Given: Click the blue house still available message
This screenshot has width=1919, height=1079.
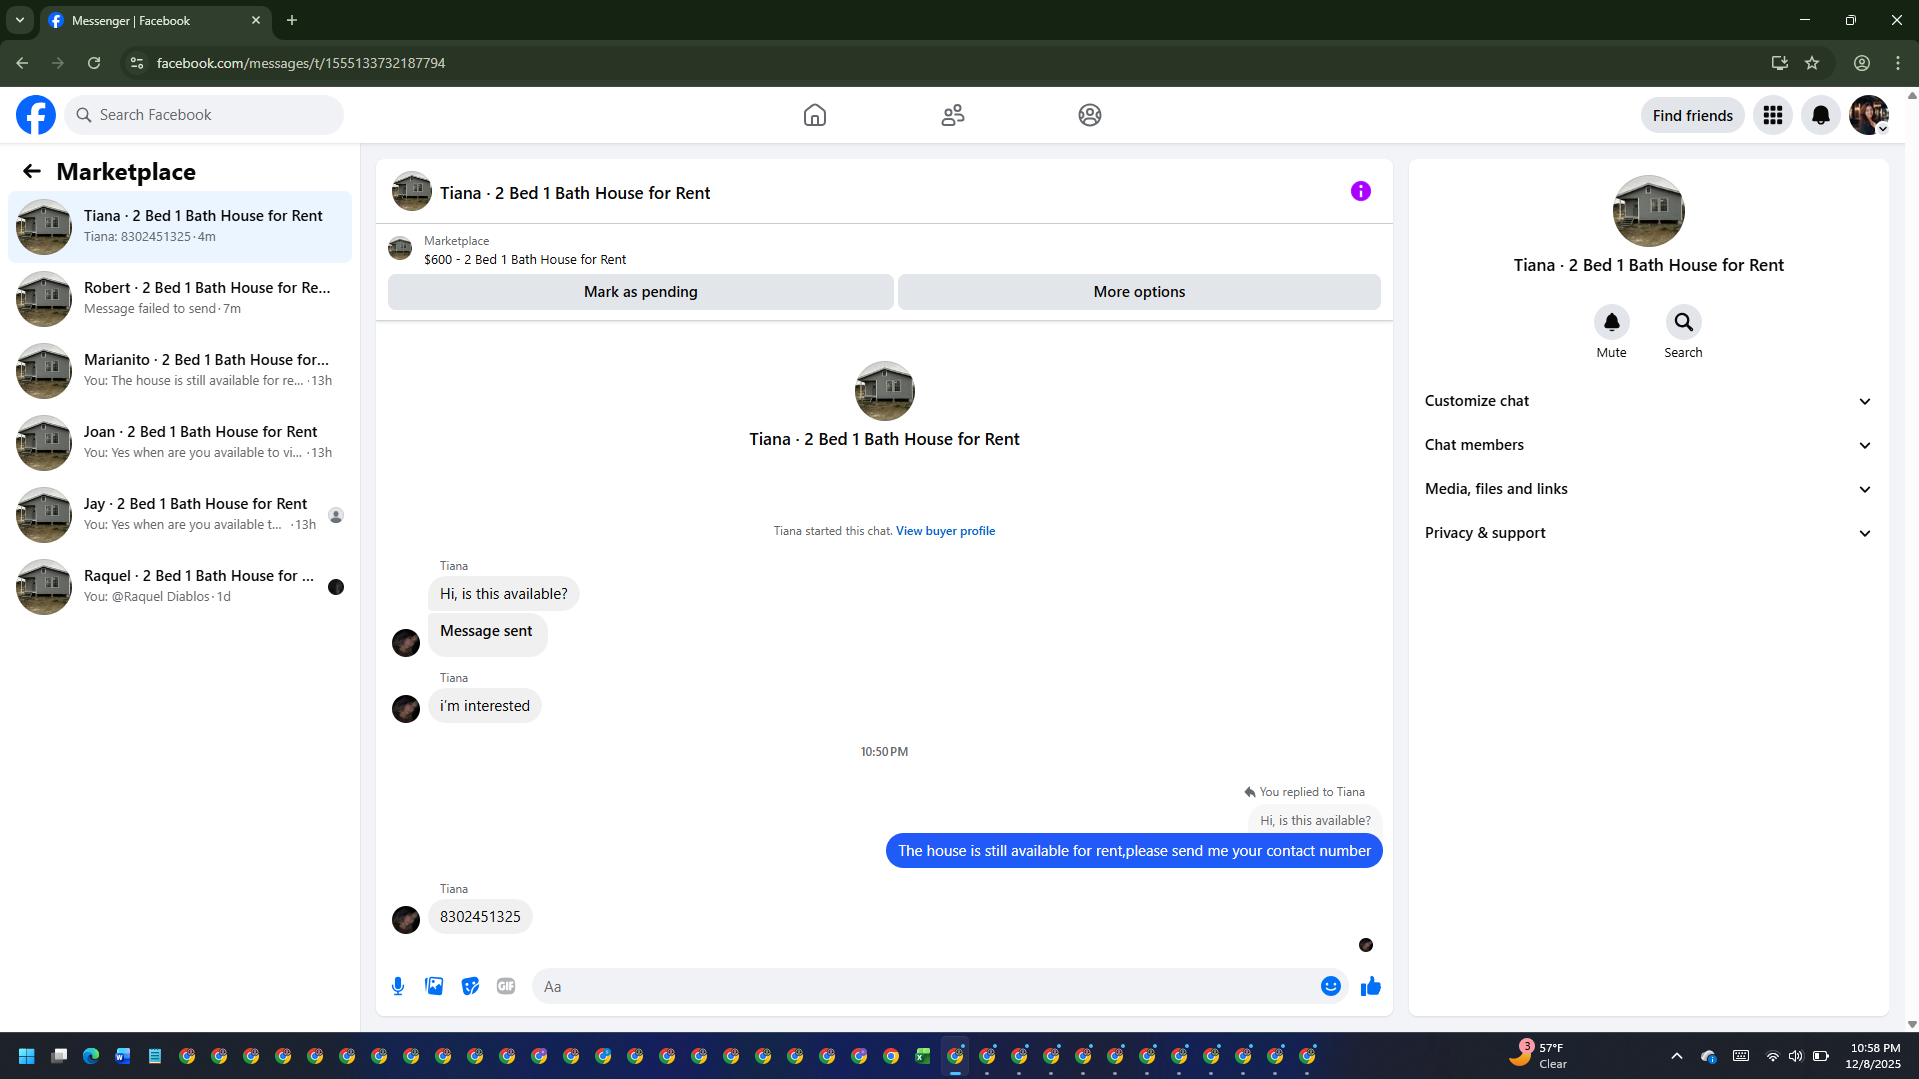Looking at the screenshot, I should (1134, 851).
